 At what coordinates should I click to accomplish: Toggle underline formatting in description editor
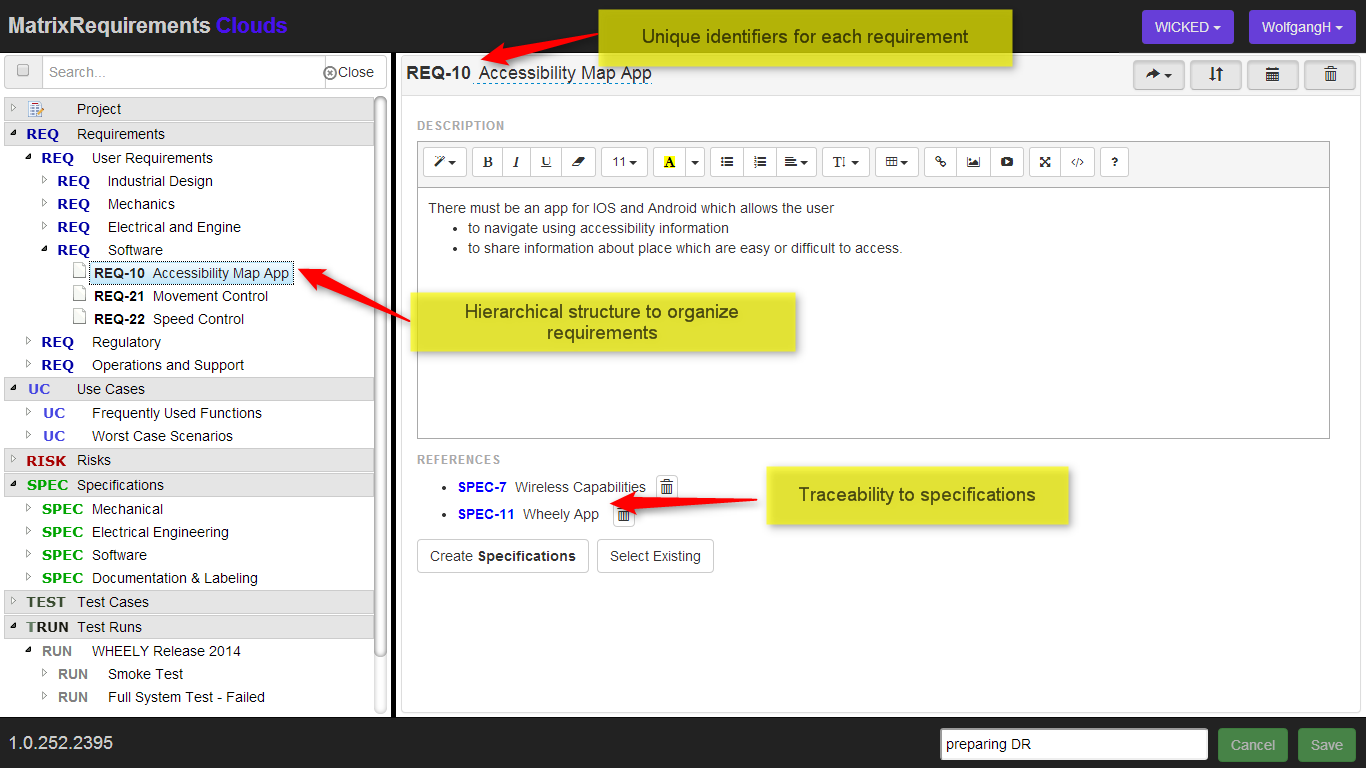click(x=545, y=162)
